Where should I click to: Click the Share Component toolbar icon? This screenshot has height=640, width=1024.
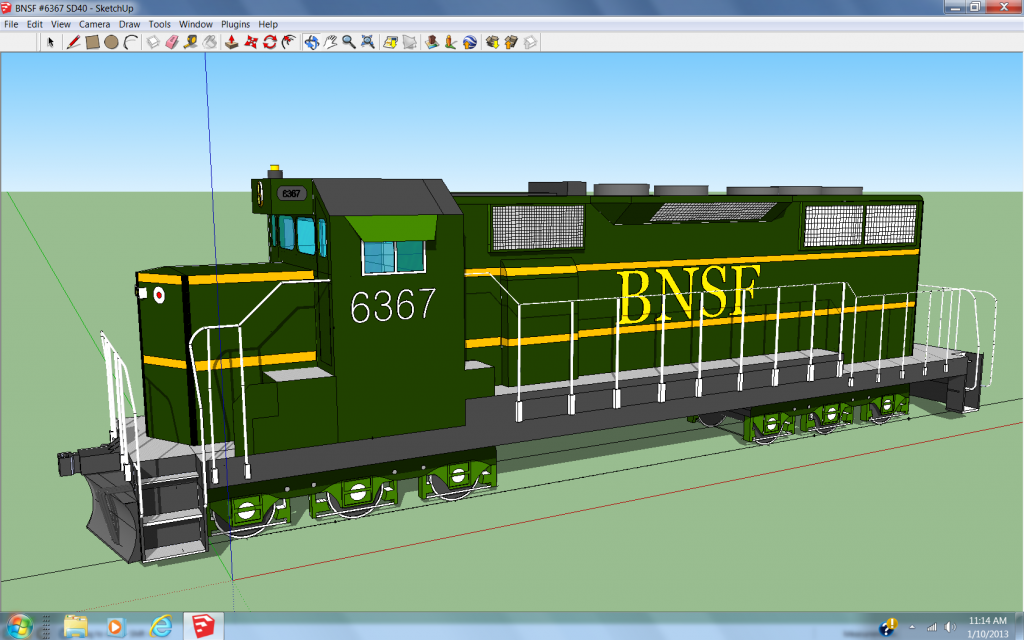[530, 42]
